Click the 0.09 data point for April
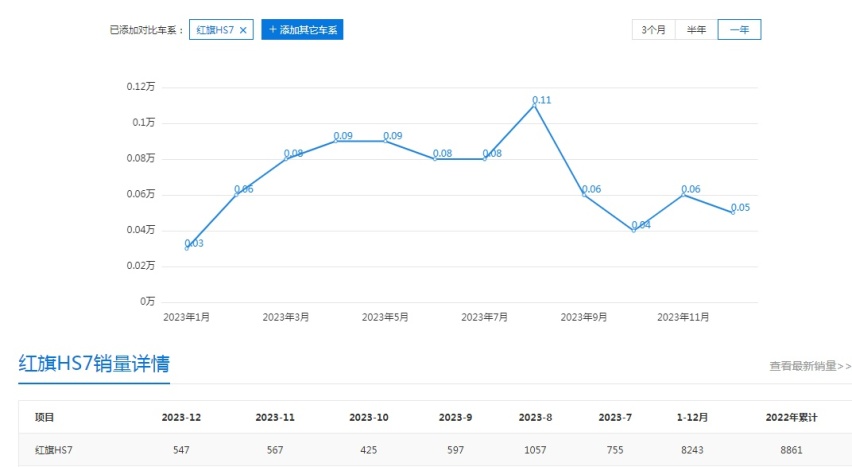Viewport: 852px width, 467px height. pyautogui.click(x=336, y=141)
